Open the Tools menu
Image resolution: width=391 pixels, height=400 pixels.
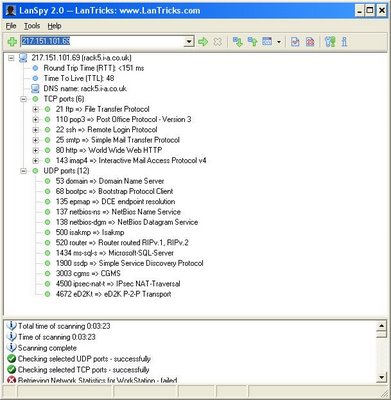[x=32, y=26]
